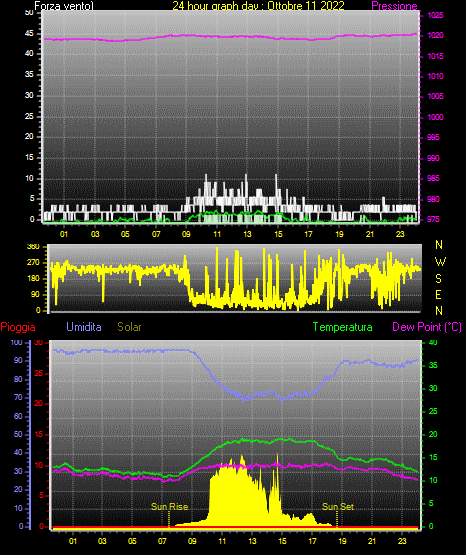This screenshot has height=555, width=466.
Task: Select the 24 hour graph day title
Action: coord(258,6)
